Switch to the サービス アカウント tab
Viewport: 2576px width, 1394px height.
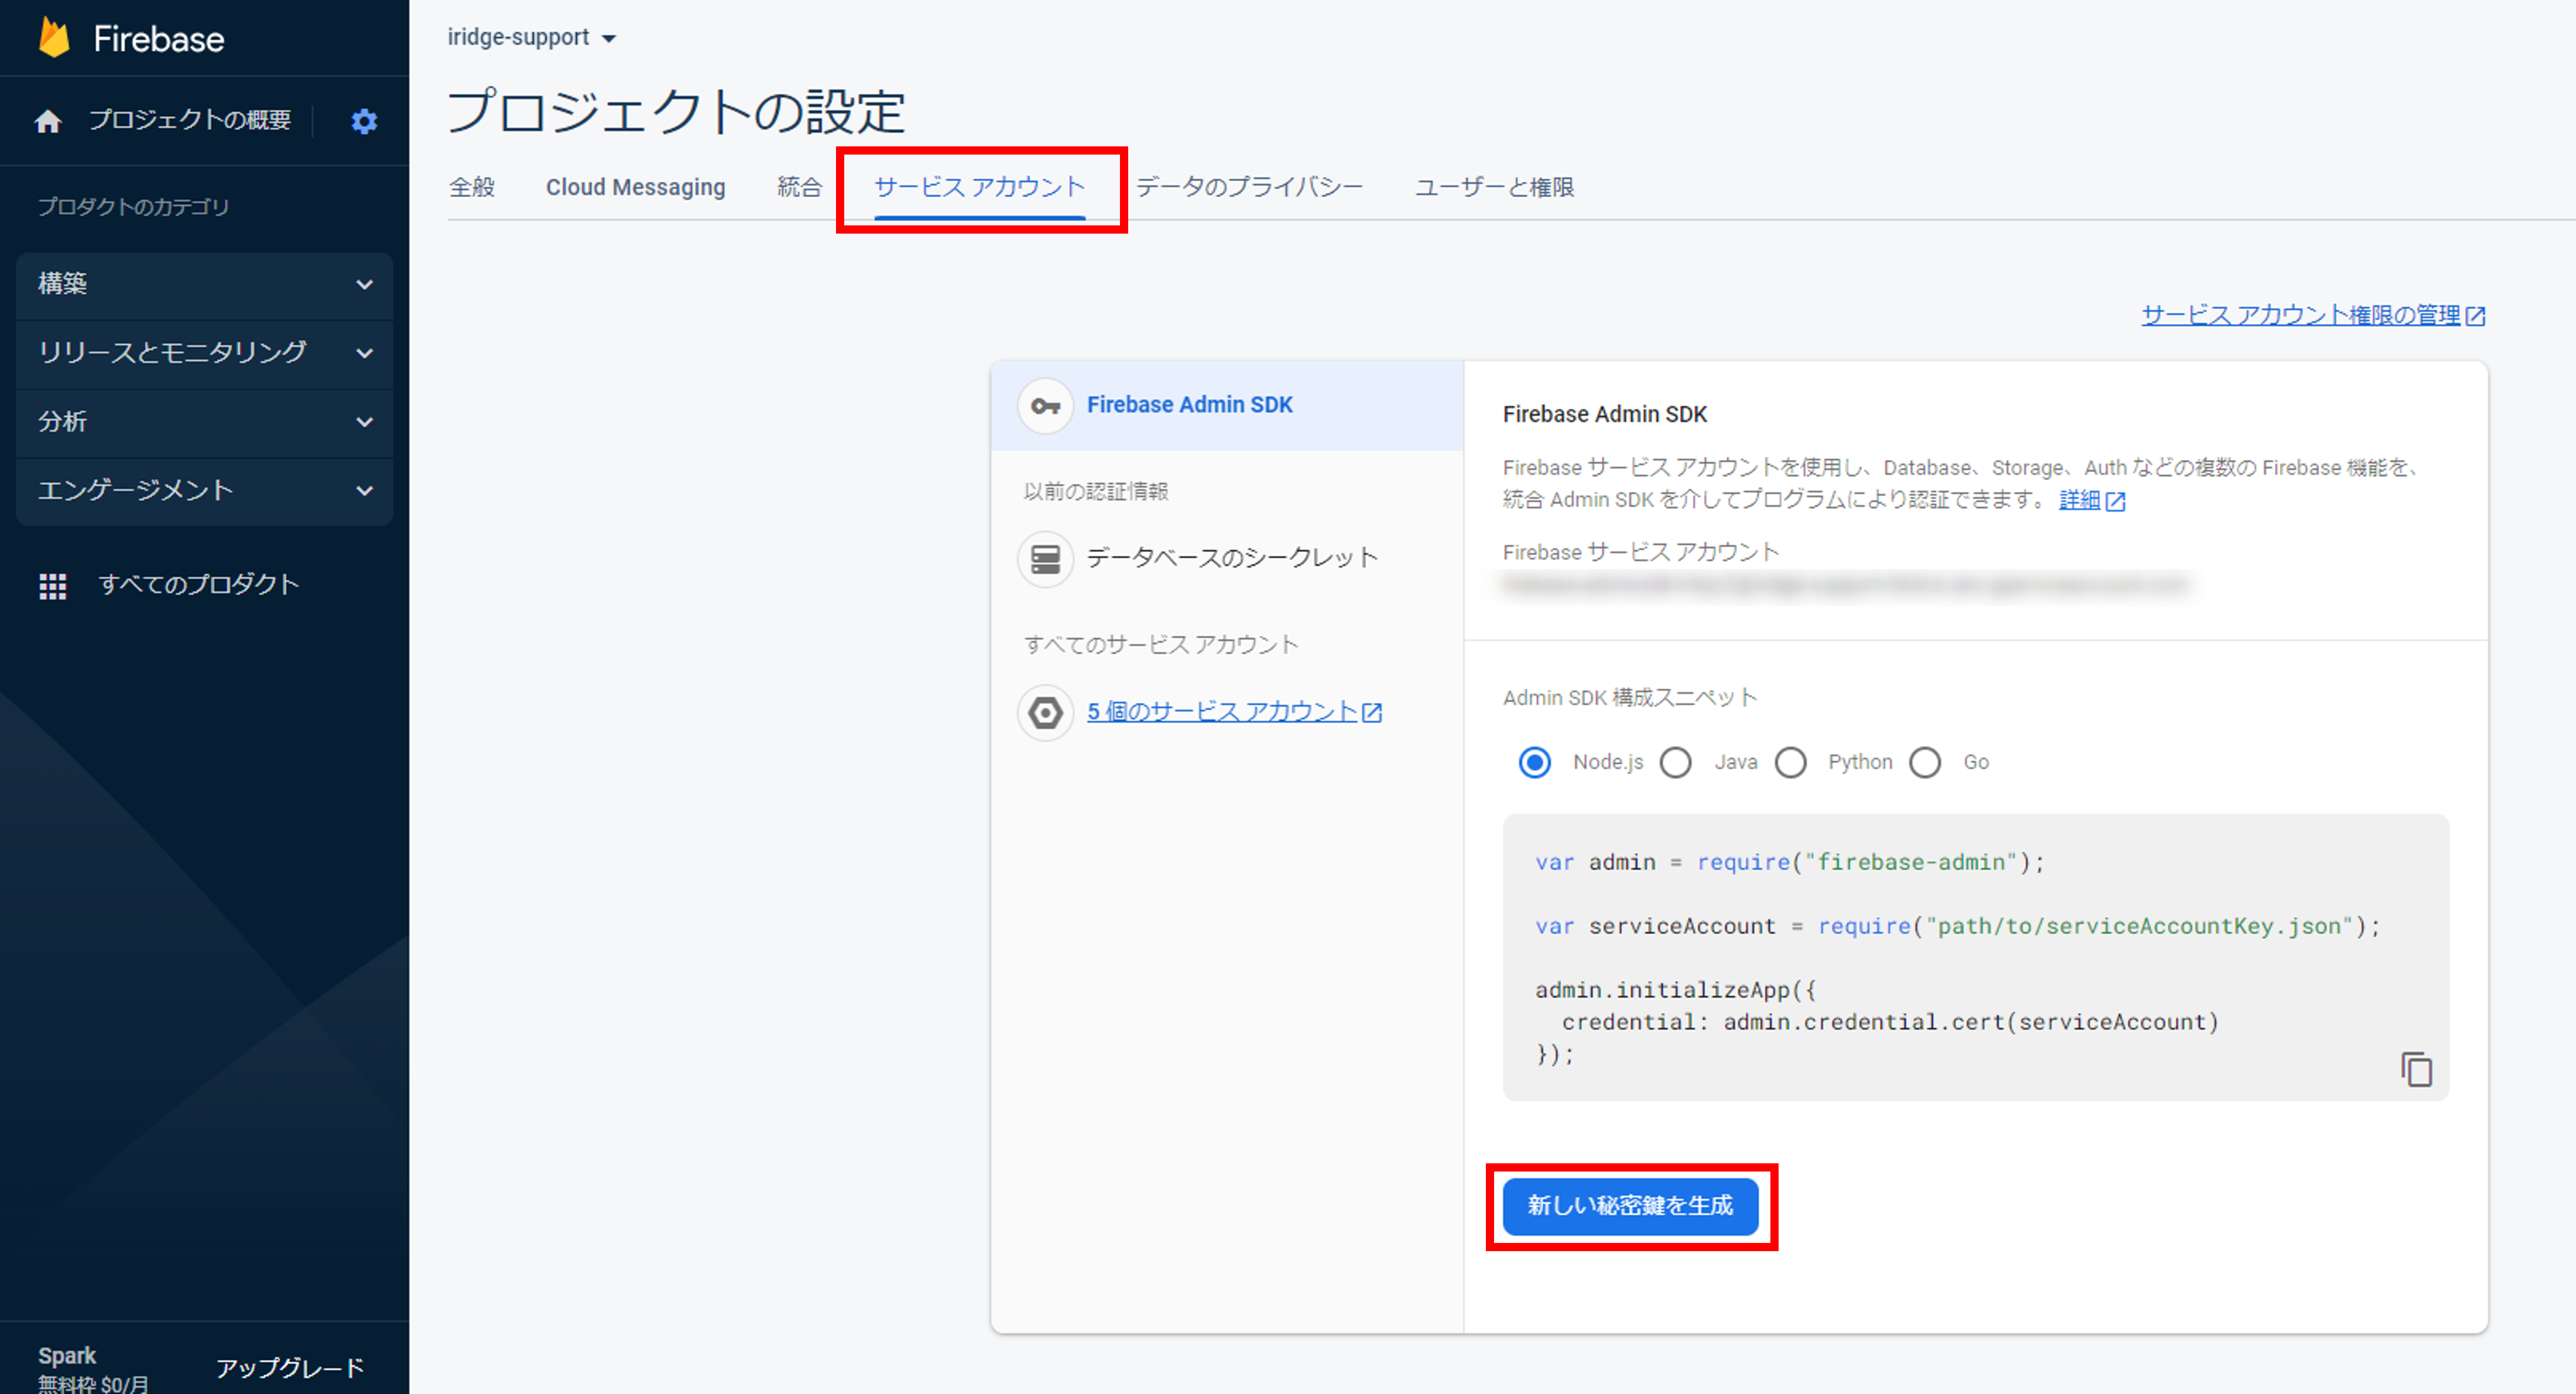point(980,187)
